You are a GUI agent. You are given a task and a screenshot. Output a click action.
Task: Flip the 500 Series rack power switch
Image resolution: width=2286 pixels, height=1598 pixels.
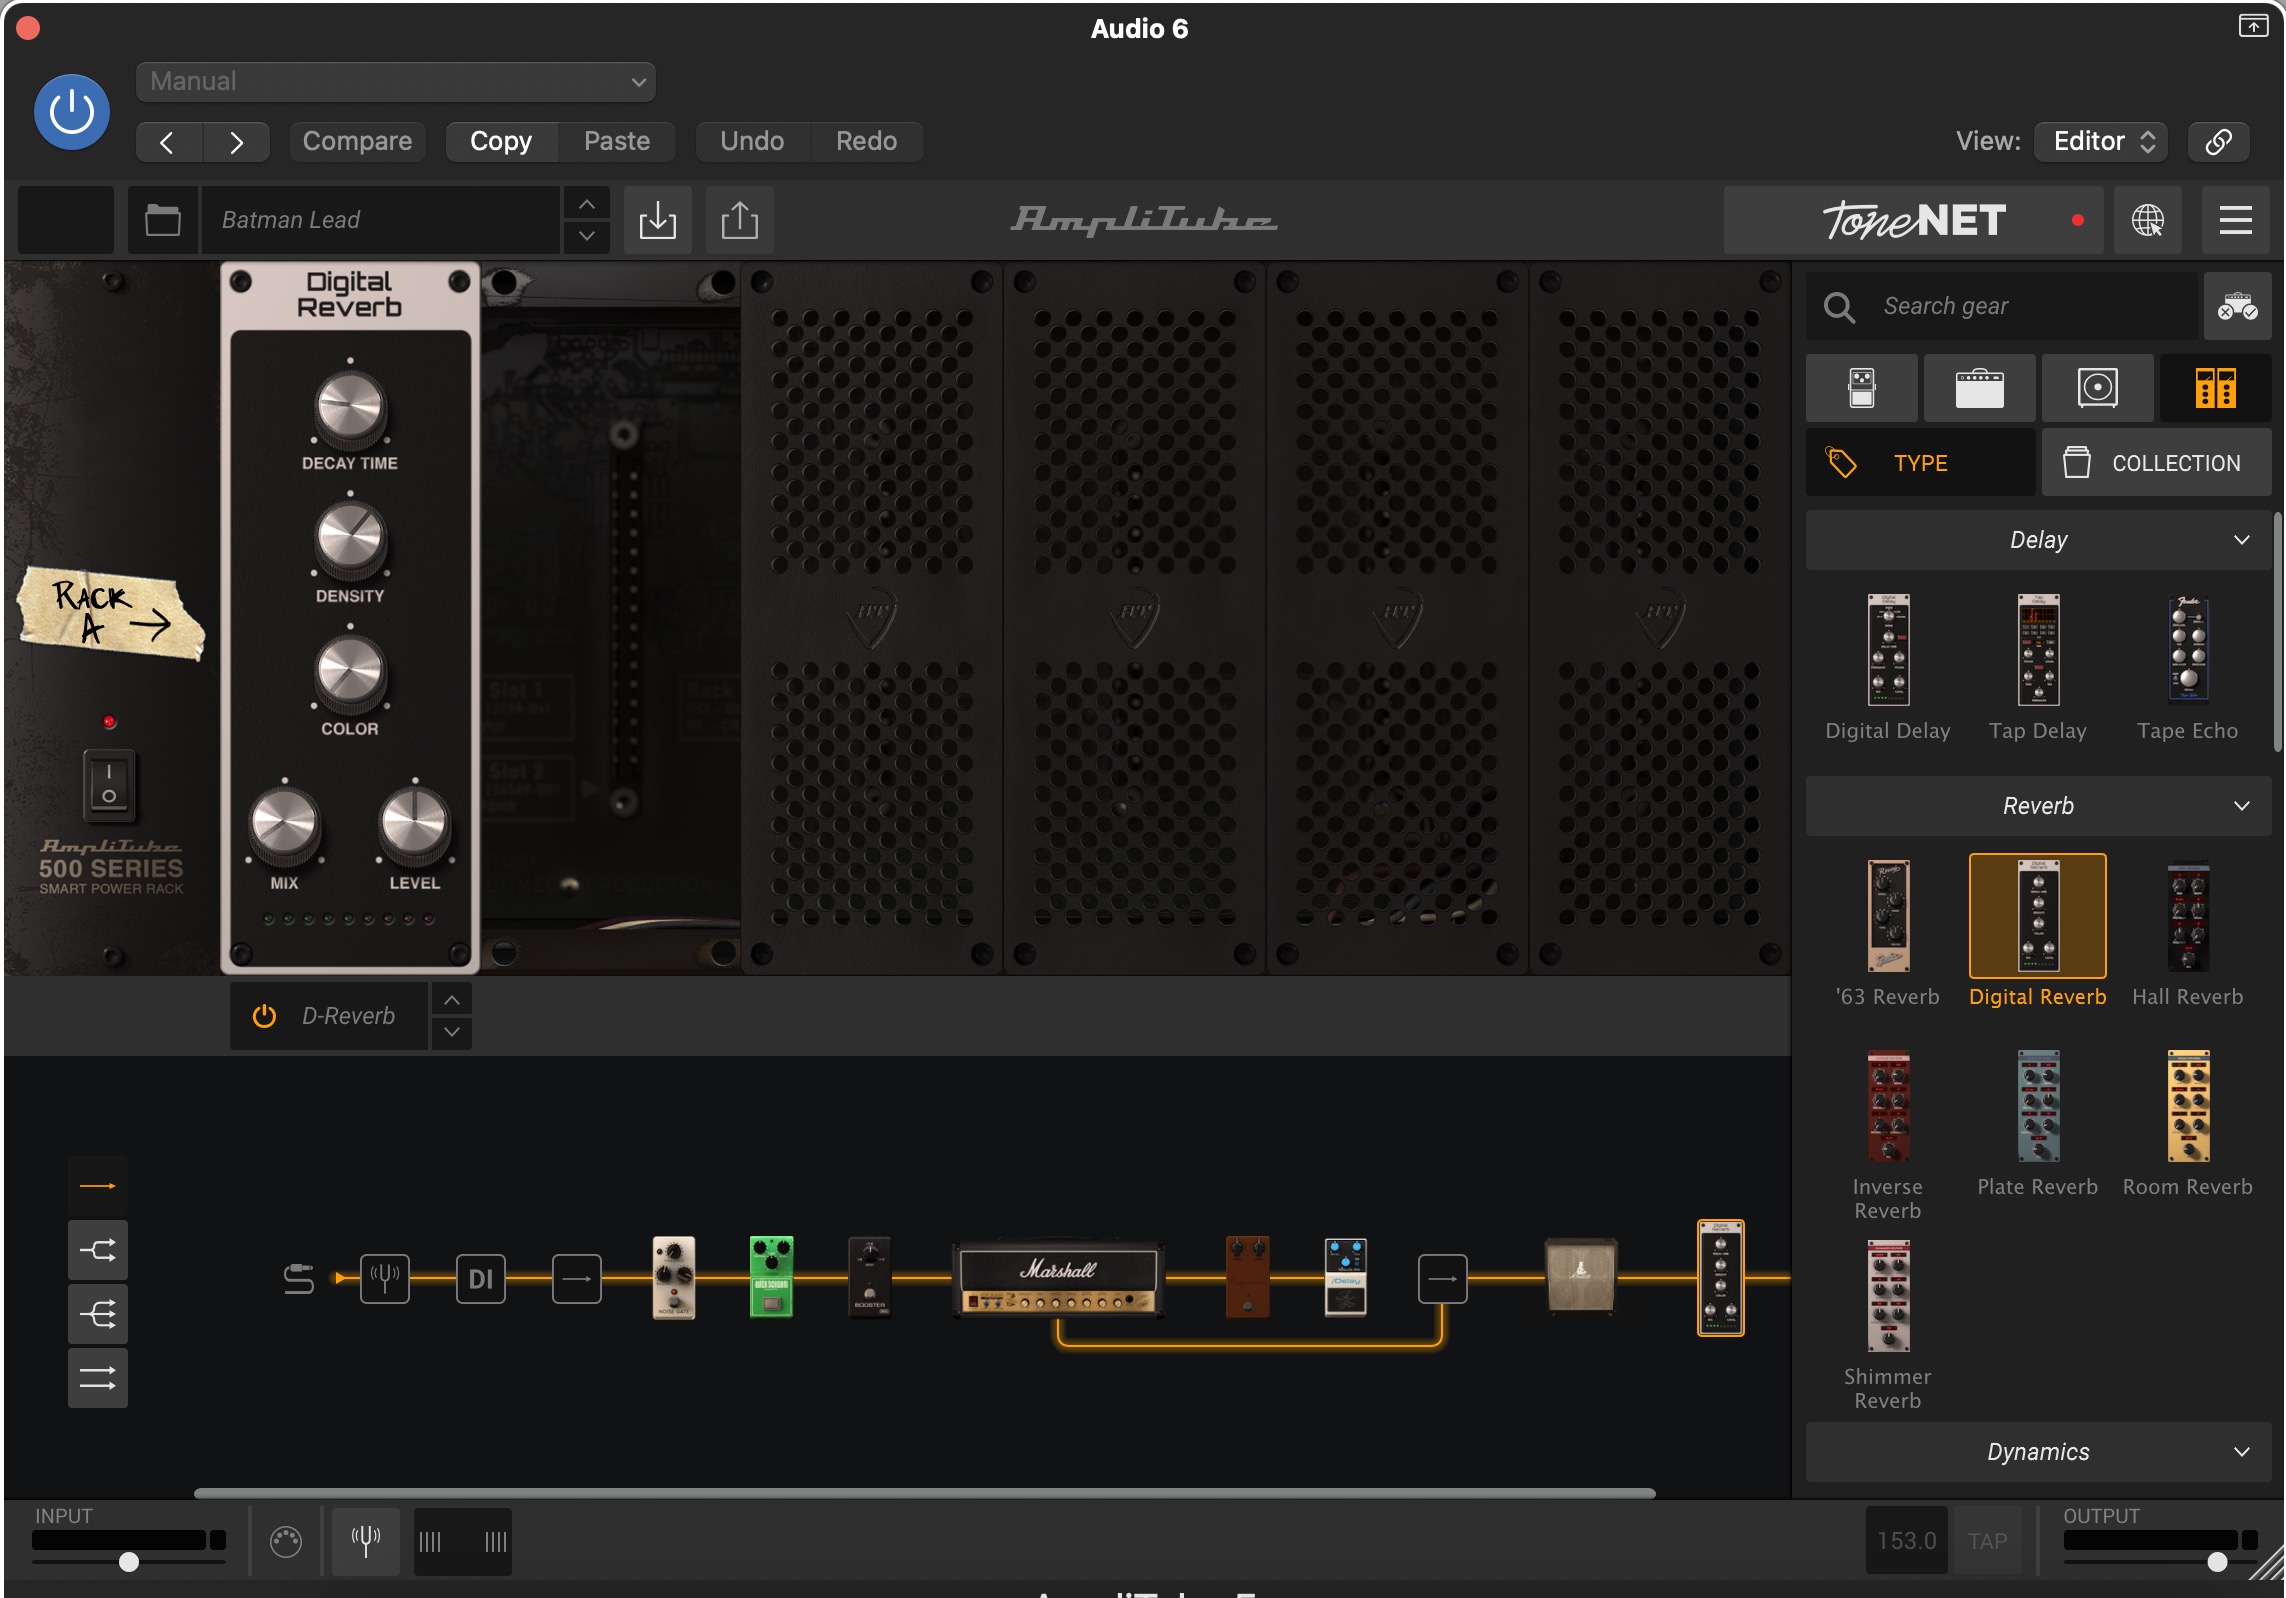(x=109, y=785)
